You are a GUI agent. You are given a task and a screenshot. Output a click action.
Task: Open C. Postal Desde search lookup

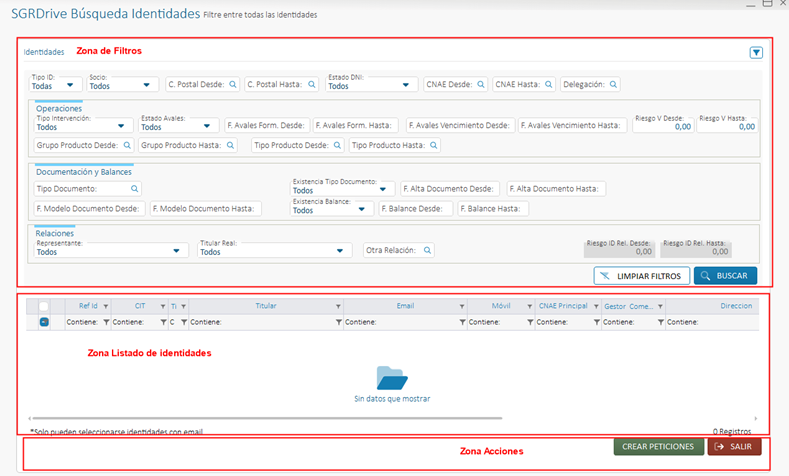[x=233, y=85]
